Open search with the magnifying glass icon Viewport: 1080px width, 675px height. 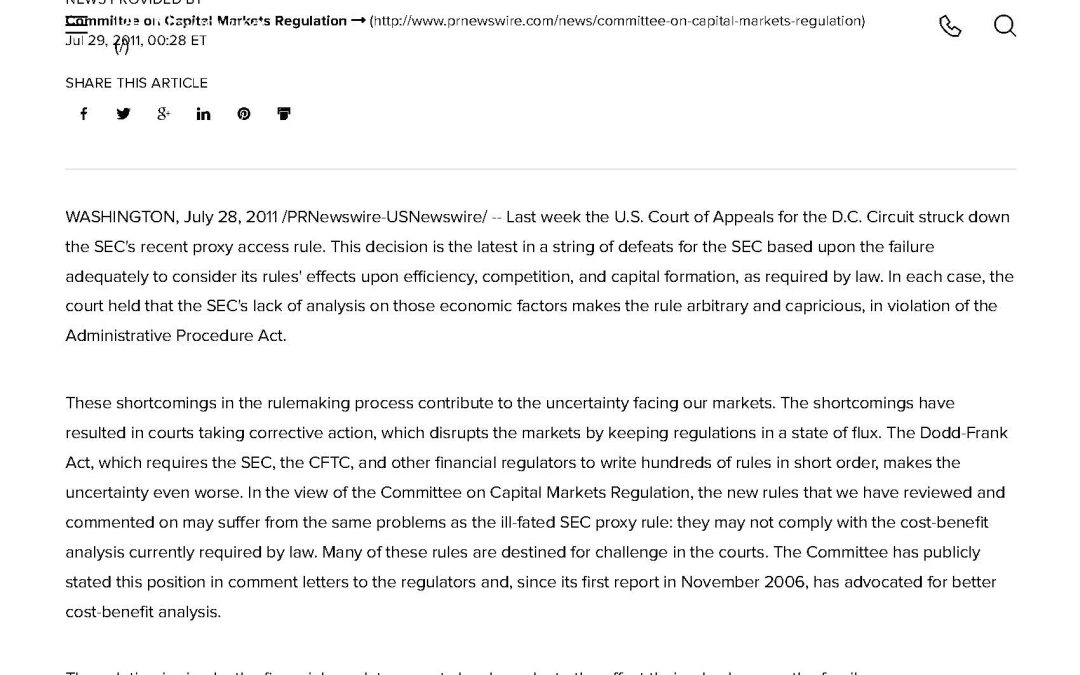tap(1005, 26)
